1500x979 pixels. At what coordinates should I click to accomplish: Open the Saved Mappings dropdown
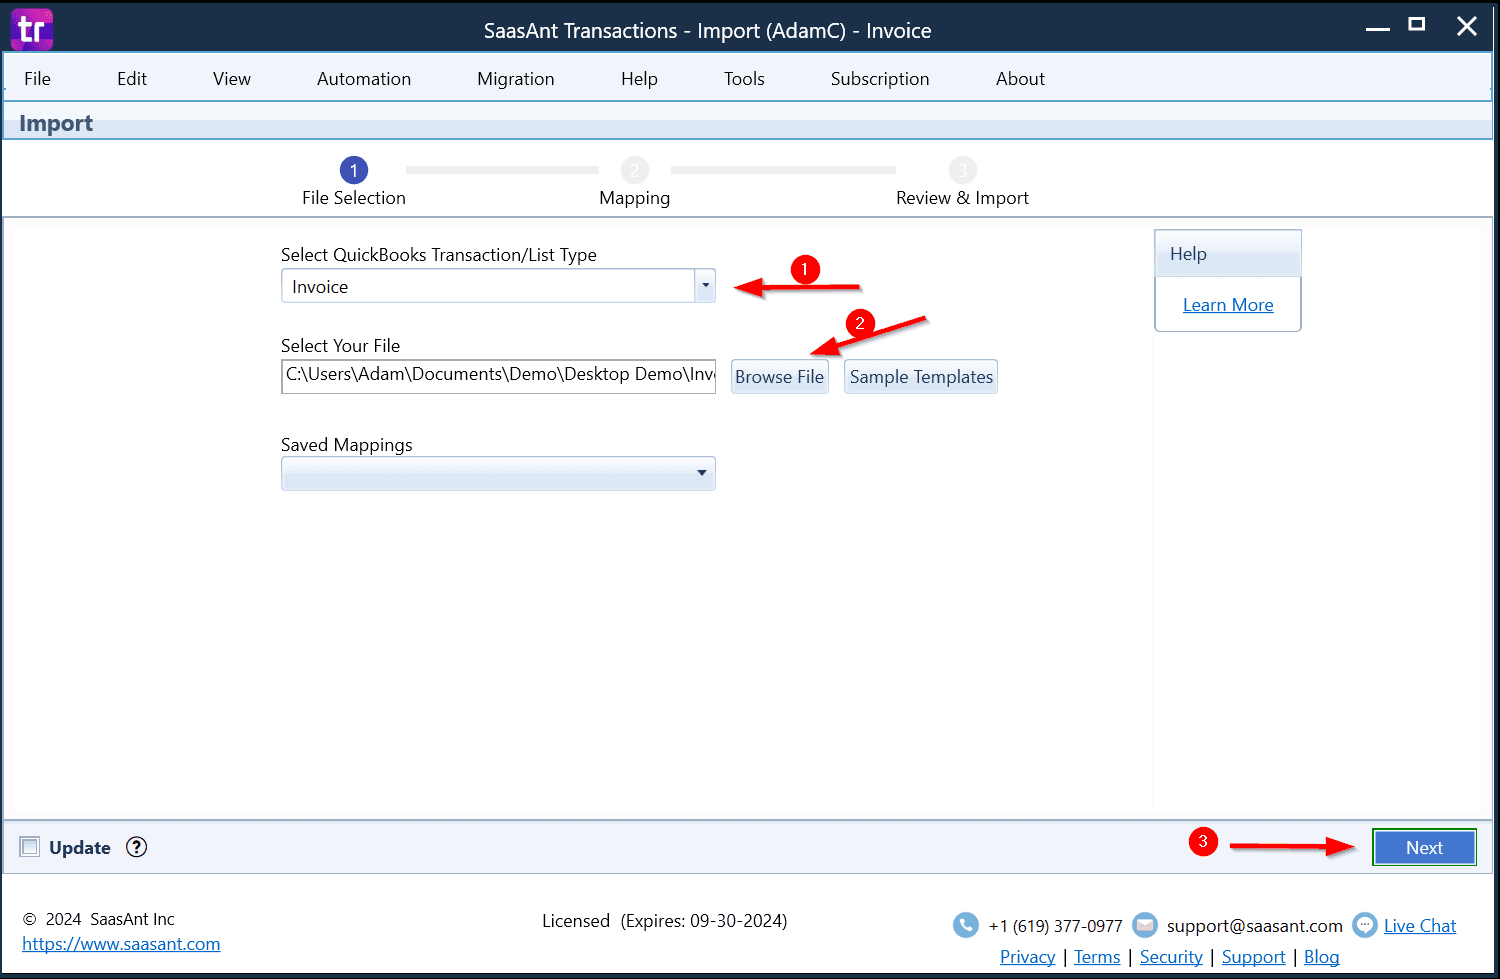[498, 473]
